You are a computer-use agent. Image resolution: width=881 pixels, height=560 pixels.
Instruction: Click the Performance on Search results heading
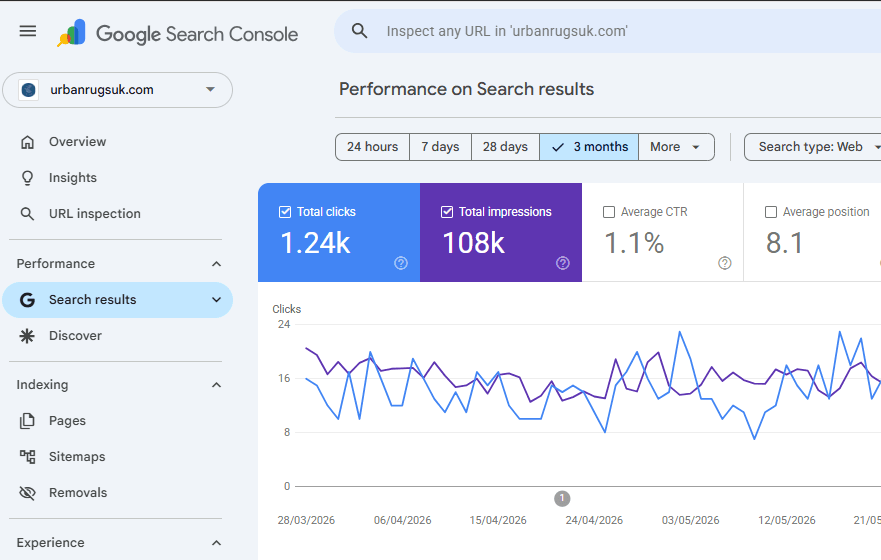pos(466,89)
